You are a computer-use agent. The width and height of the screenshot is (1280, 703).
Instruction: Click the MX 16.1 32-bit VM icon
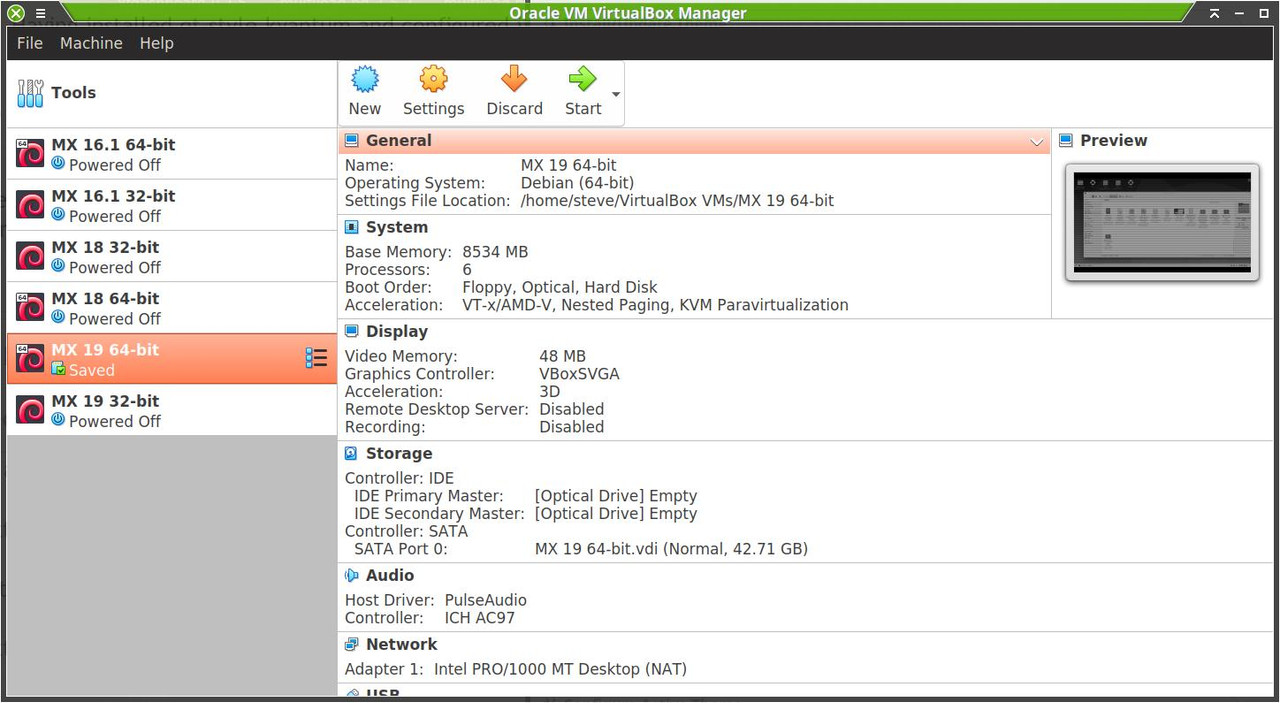[x=30, y=205]
